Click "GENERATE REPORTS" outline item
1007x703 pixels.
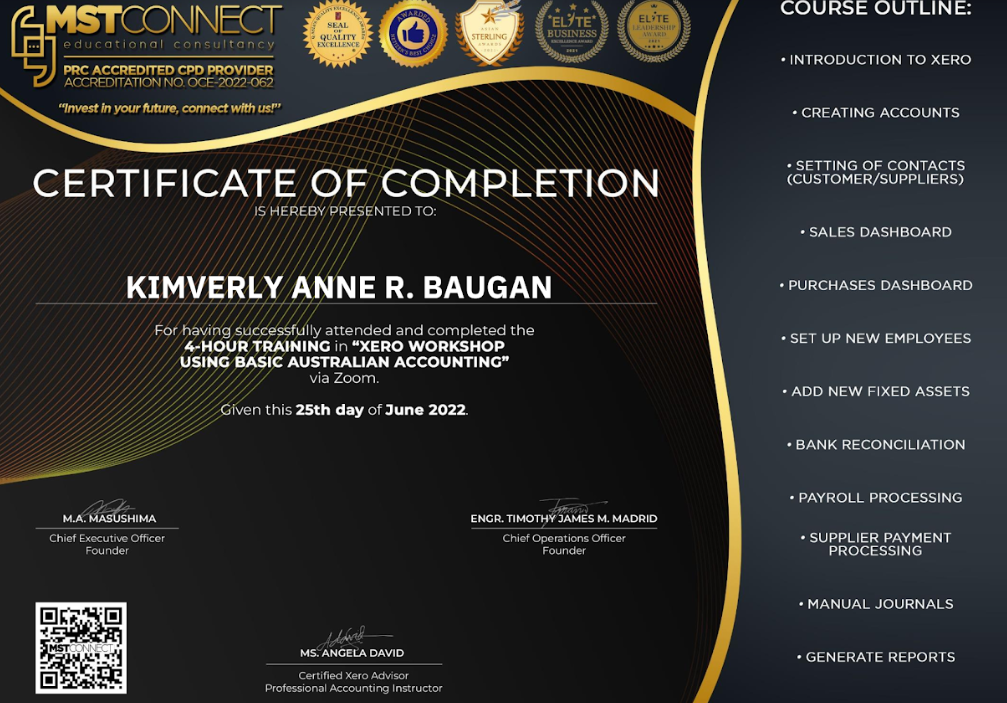tap(876, 657)
